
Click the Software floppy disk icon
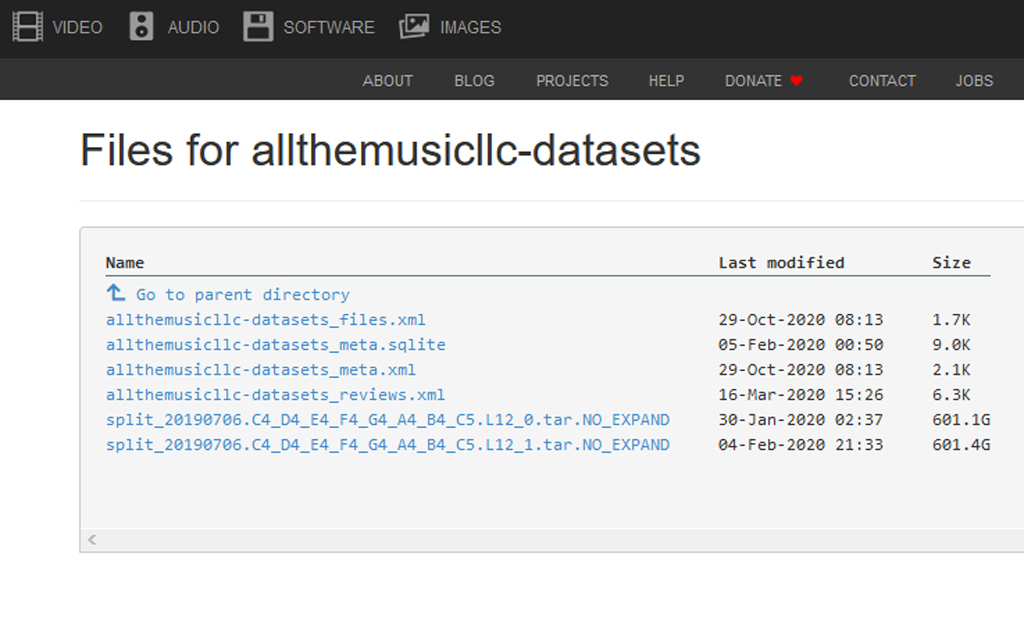point(258,27)
